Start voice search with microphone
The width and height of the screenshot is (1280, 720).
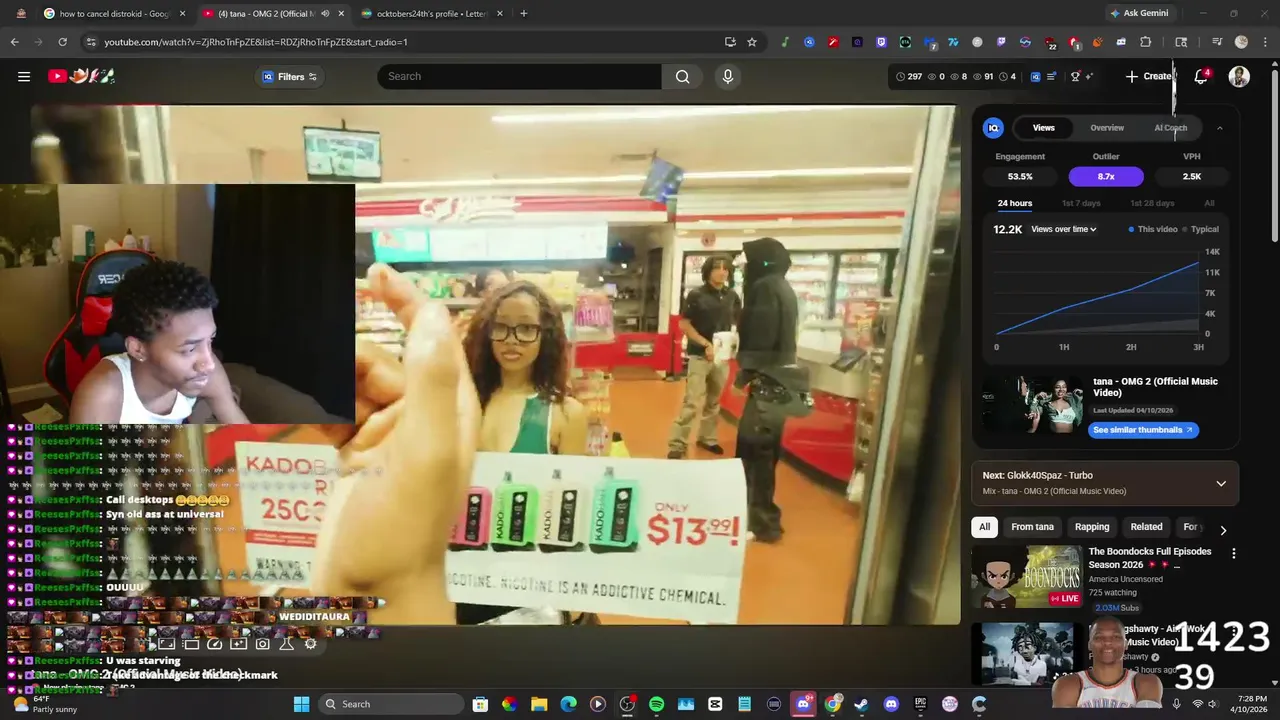727,76
